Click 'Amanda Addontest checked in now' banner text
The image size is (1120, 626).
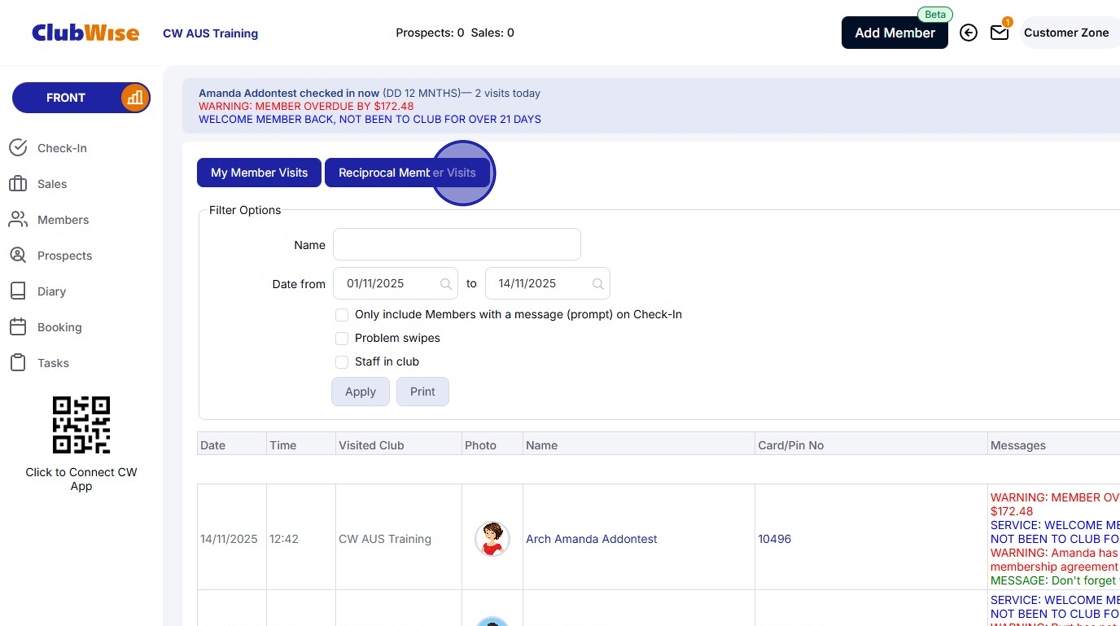(289, 93)
